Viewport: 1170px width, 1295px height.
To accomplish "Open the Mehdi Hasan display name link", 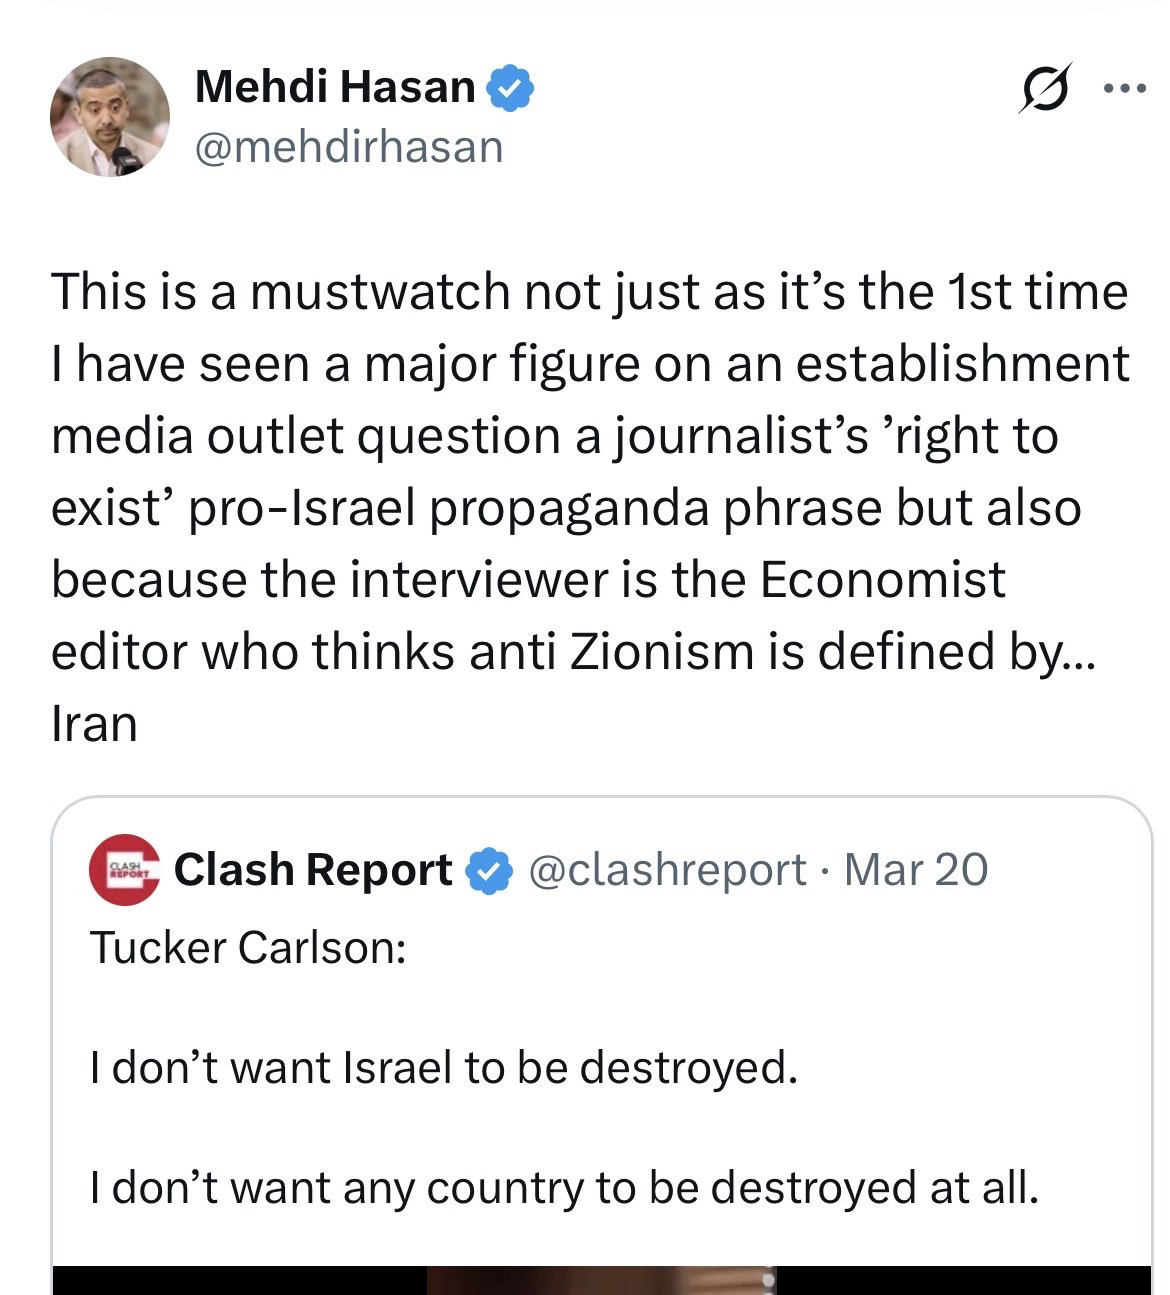I will click(x=335, y=87).
